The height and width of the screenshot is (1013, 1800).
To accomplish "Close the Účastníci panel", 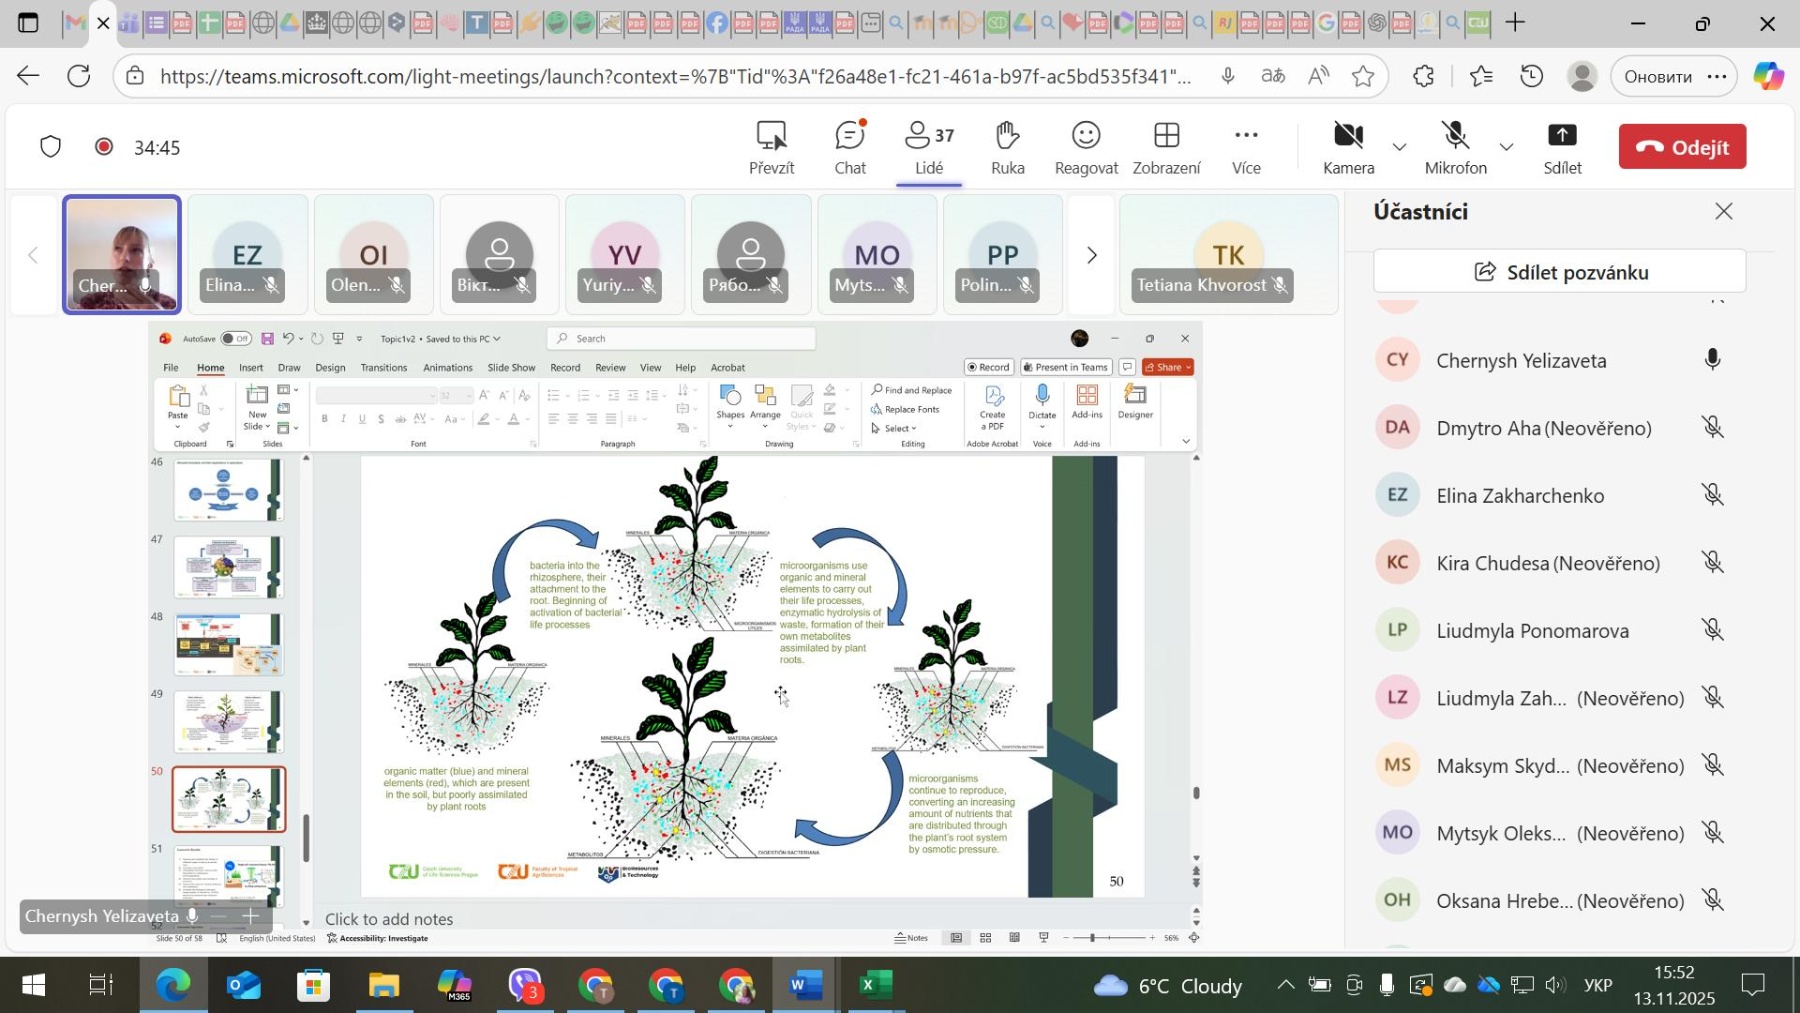I will (x=1723, y=211).
